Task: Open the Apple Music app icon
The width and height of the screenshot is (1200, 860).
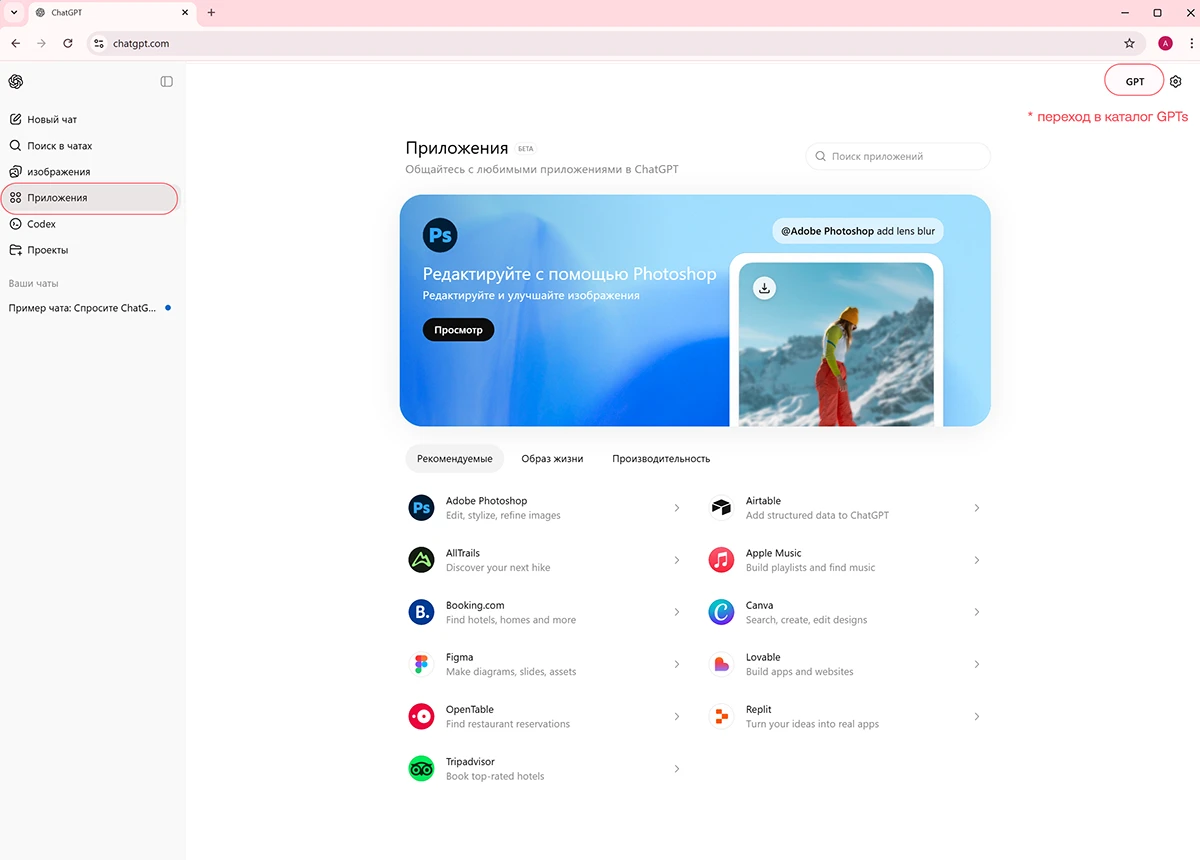Action: point(721,560)
